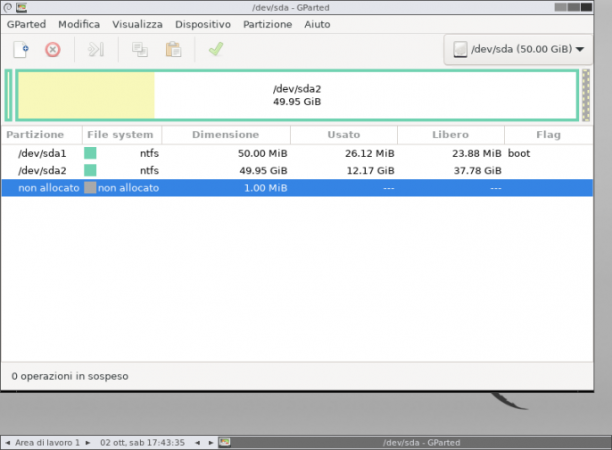Click the Delete partition red icon
The image size is (612, 450).
pyautogui.click(x=53, y=50)
